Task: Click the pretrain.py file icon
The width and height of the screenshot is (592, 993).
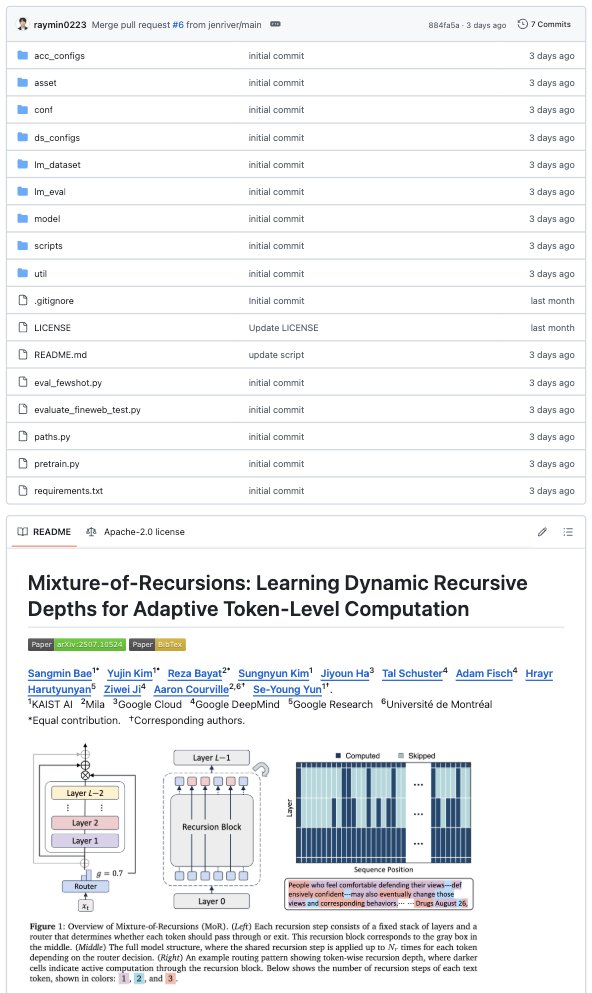Action: coord(23,464)
